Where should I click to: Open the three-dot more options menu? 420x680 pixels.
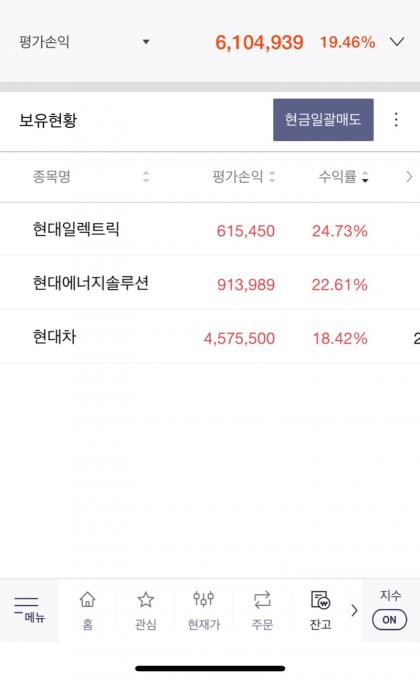[396, 120]
